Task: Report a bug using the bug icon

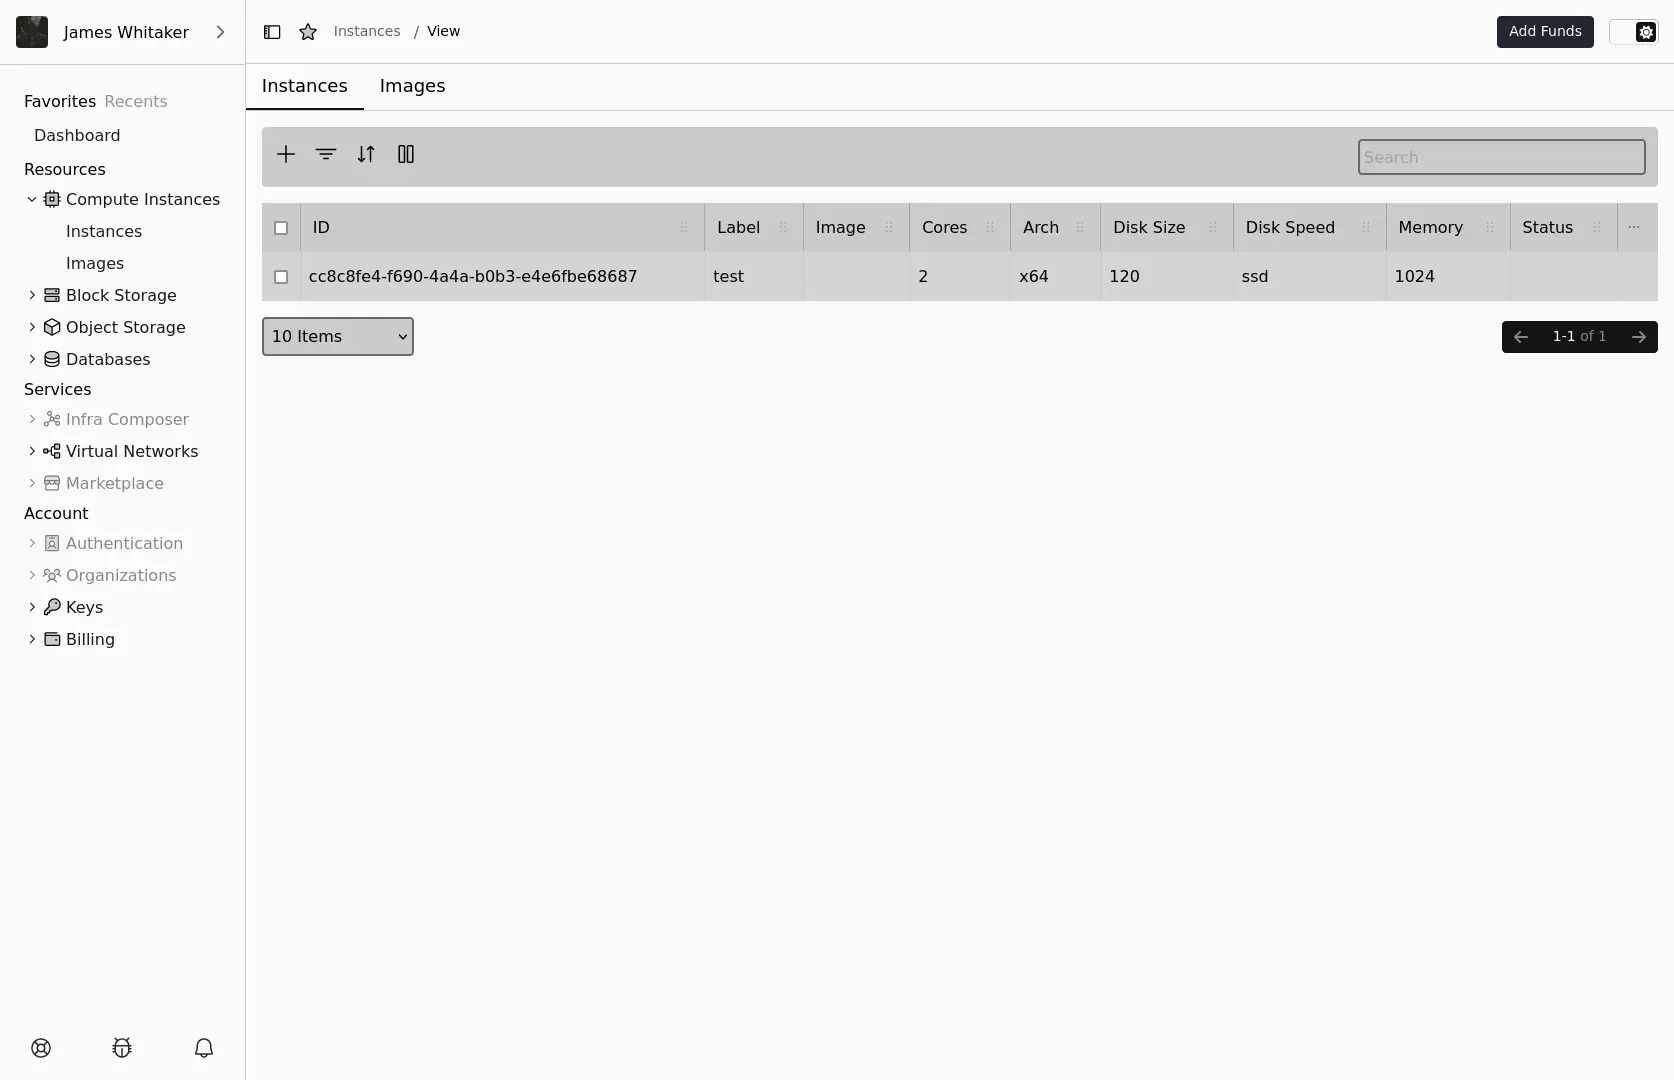Action: click(x=121, y=1048)
